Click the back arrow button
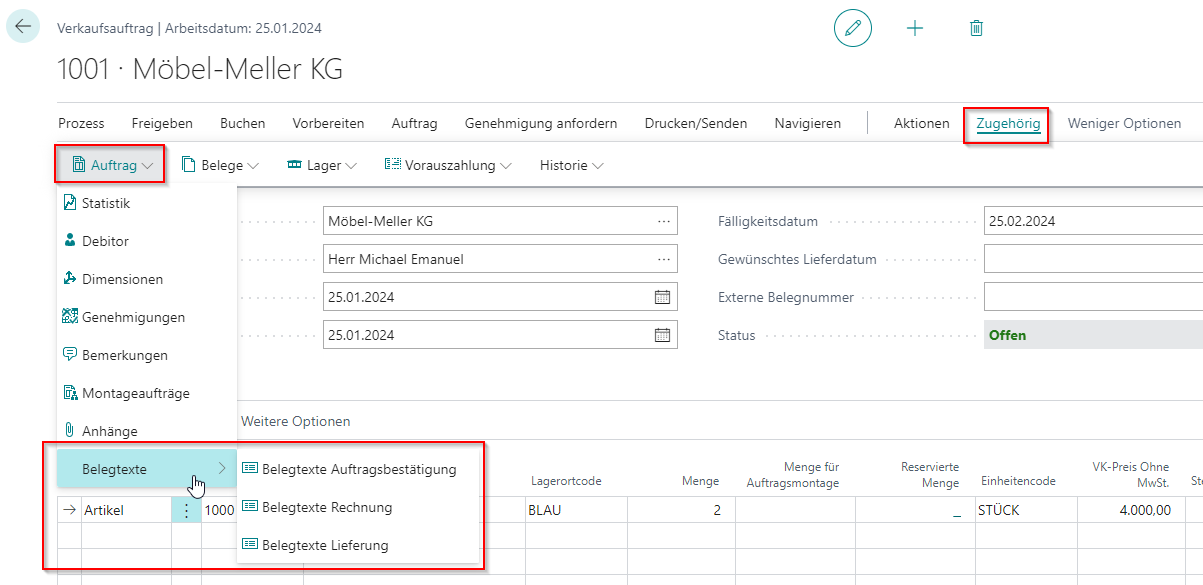Screen dimensions: 1203x585 (23, 27)
